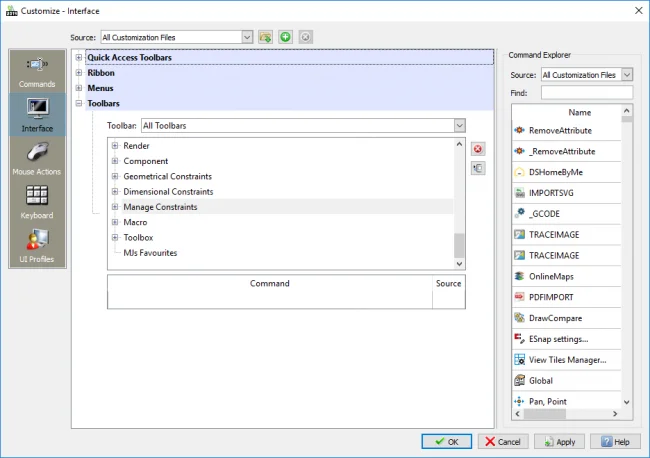Expand the Quick Access Toolbars node

(79, 58)
